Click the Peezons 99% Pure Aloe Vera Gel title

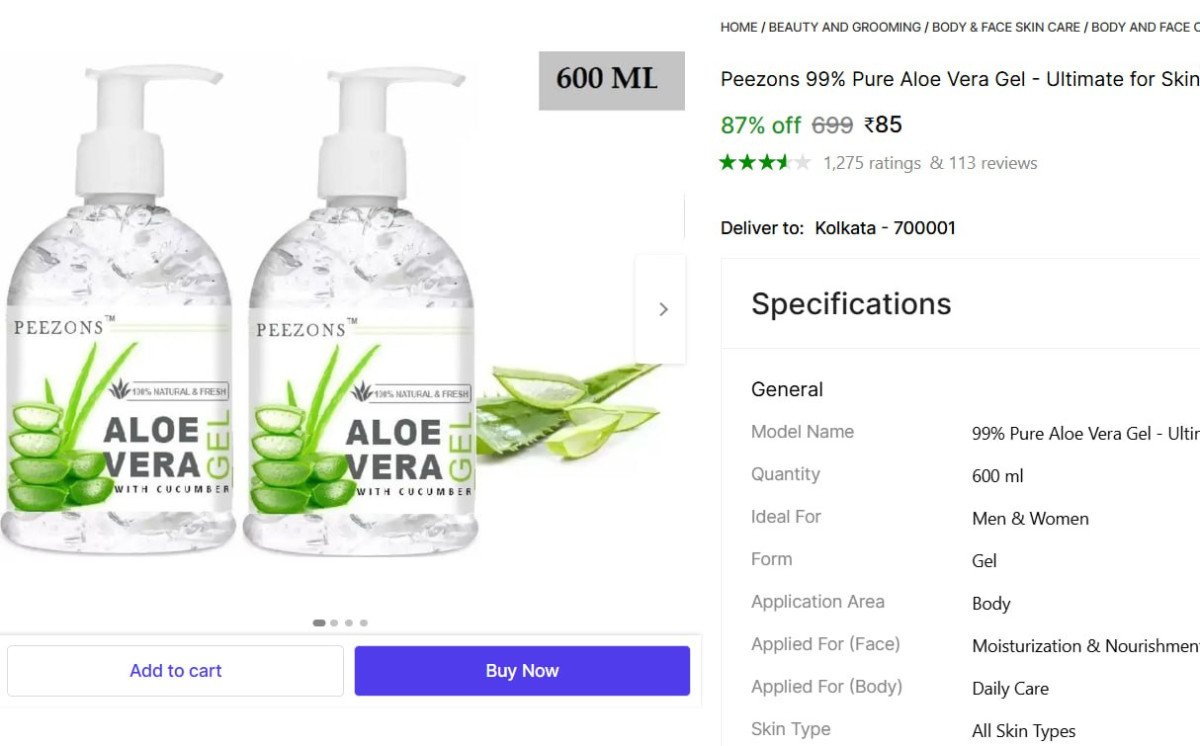959,79
